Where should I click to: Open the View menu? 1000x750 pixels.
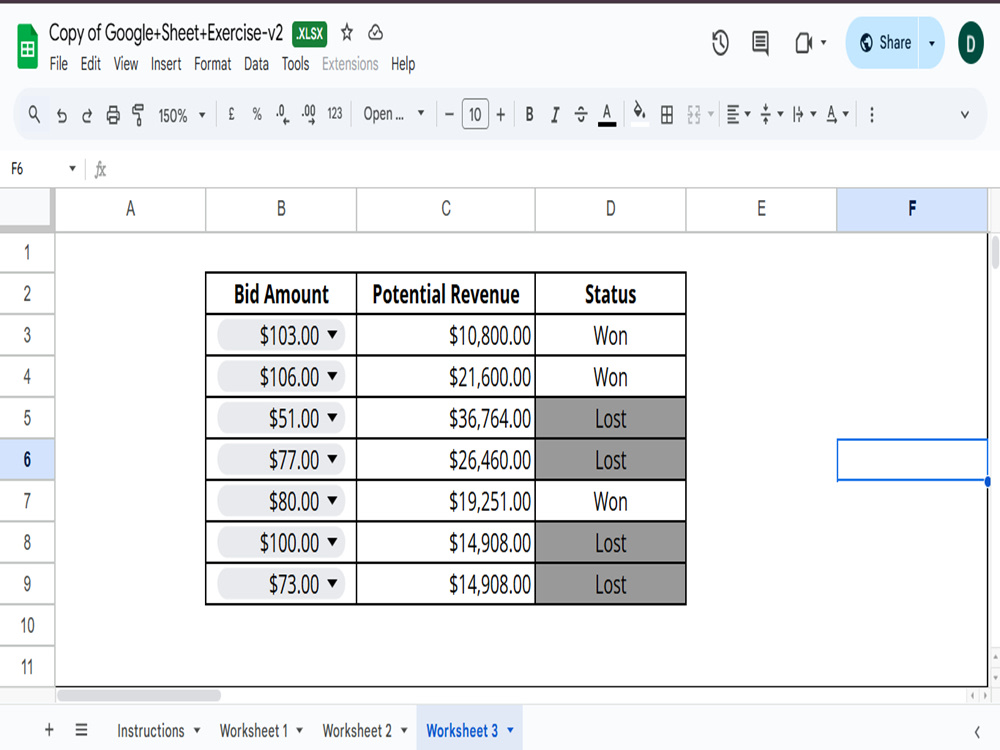[126, 64]
